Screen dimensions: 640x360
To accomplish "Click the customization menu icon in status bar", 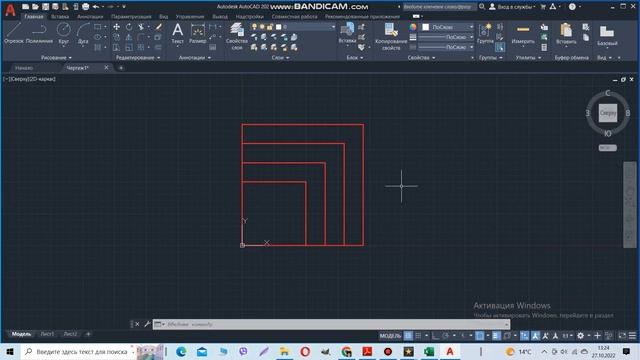I will tap(632, 336).
